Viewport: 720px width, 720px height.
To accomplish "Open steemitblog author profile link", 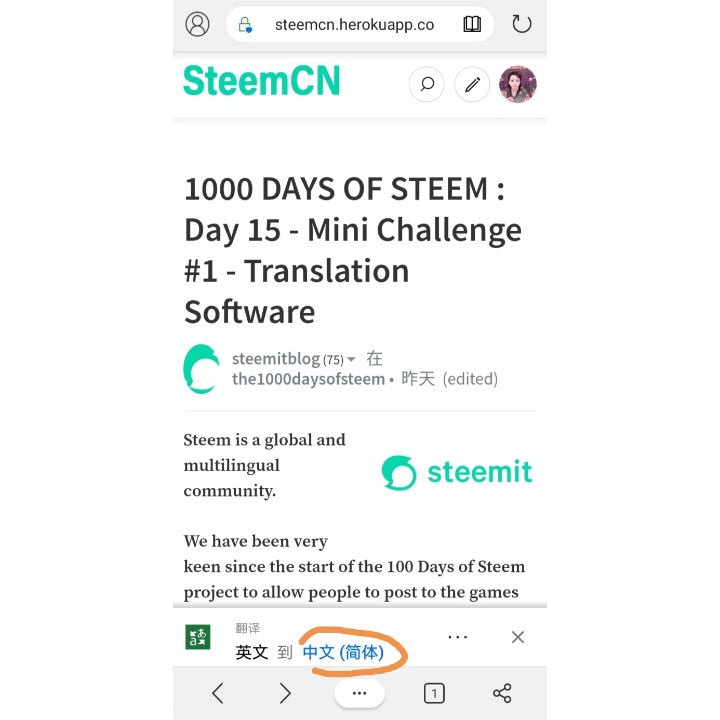I will (x=275, y=359).
